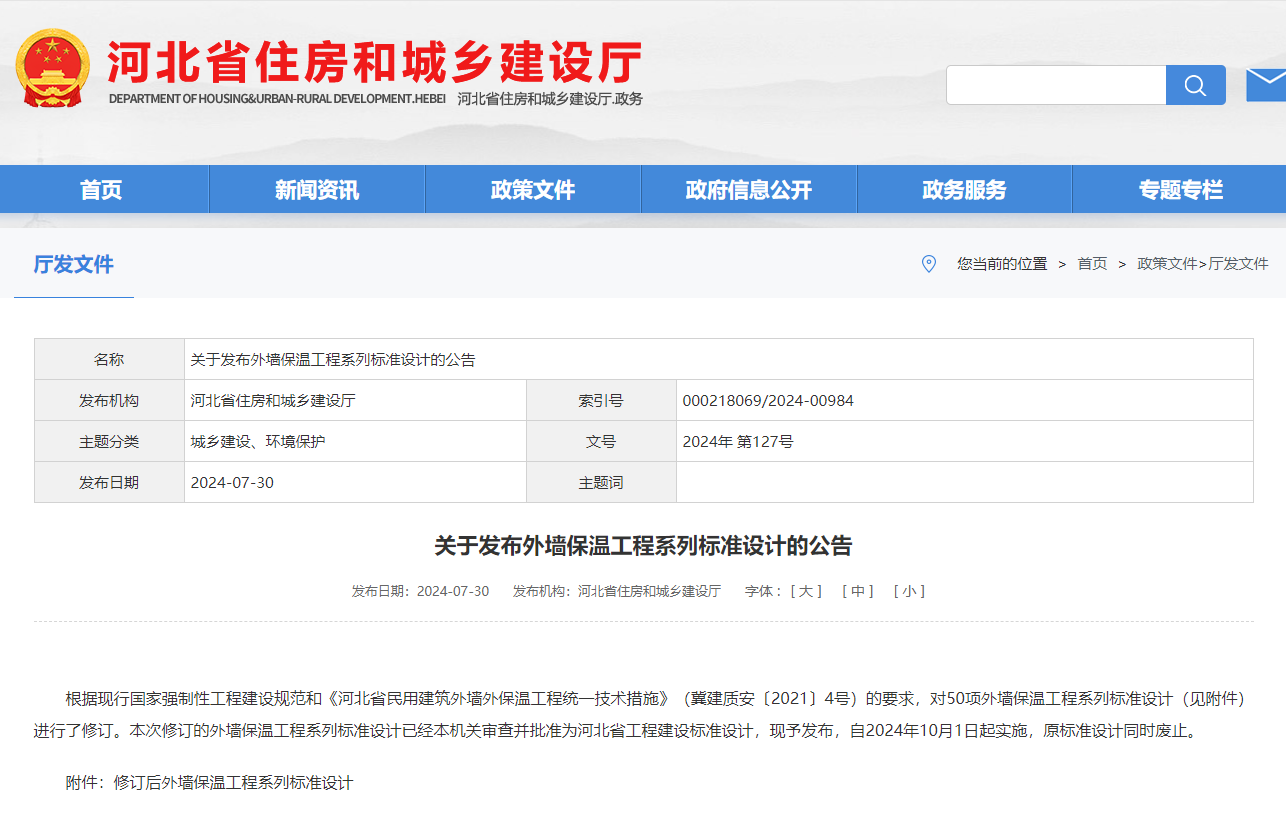Image resolution: width=1286 pixels, height=830 pixels.
Task: Go to 首页 in breadcrumb
Action: 1092,264
